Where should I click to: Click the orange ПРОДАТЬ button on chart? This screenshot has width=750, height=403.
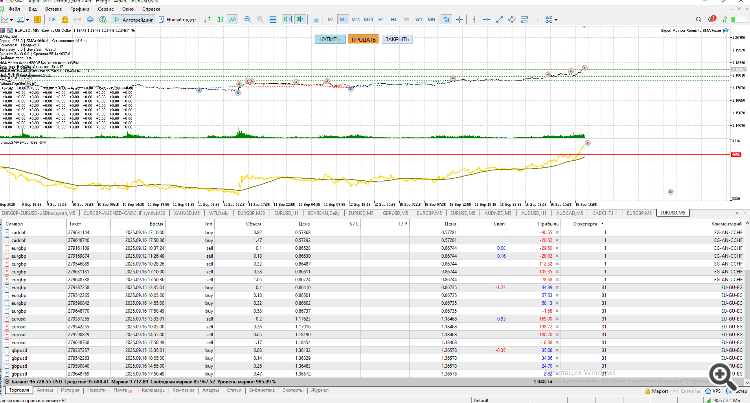(x=364, y=39)
